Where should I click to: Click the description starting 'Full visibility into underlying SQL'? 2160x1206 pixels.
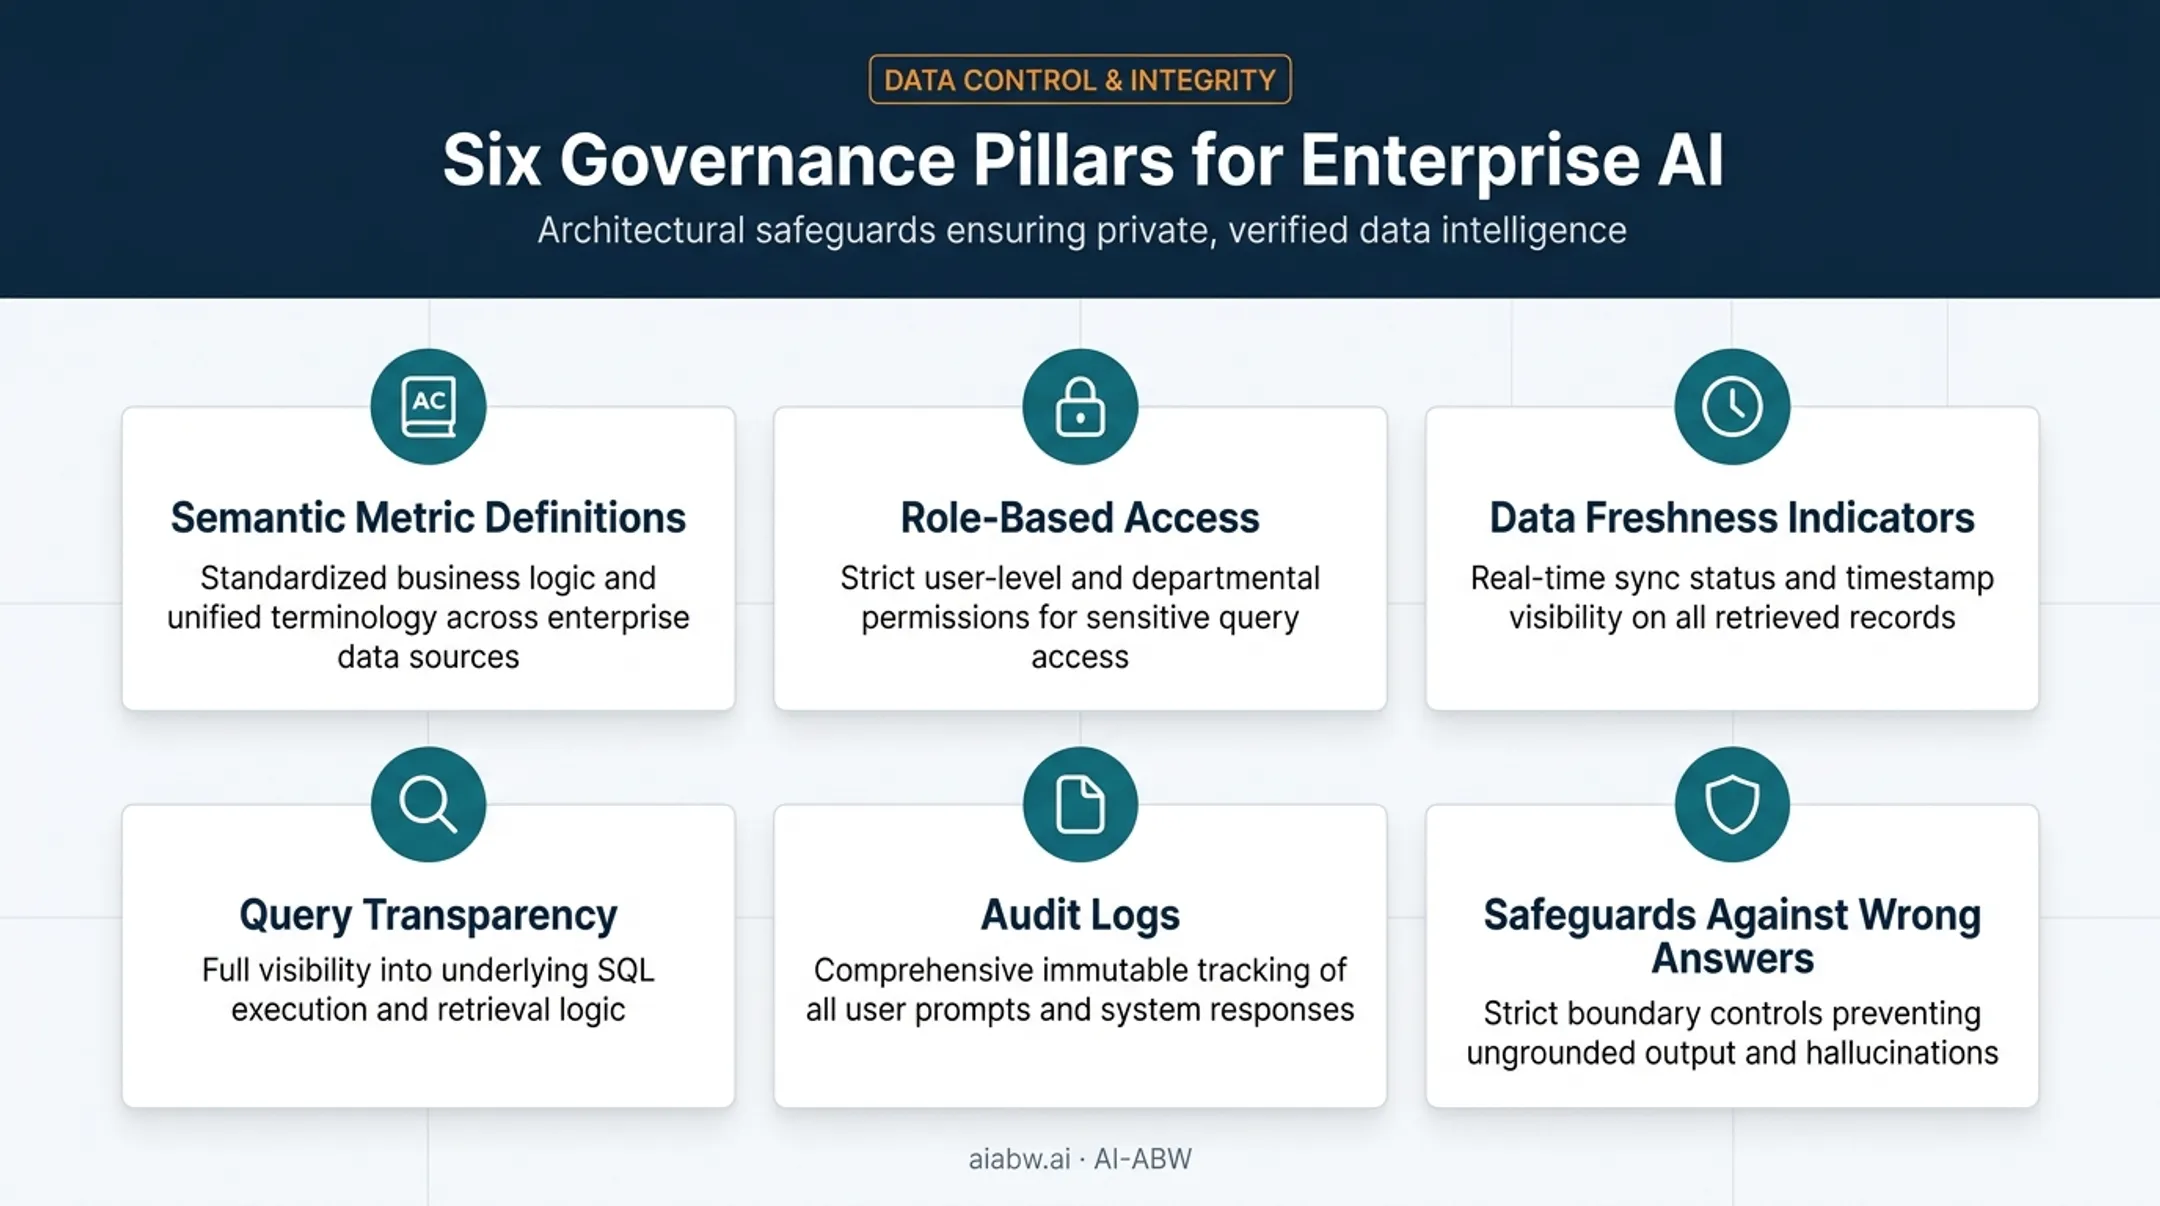click(428, 990)
